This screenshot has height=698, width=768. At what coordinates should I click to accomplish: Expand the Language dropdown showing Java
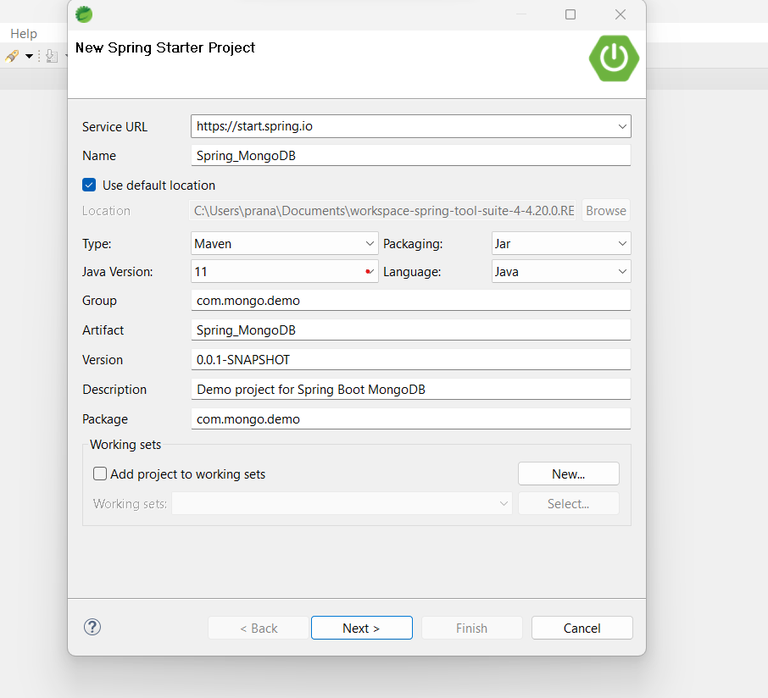tap(622, 271)
